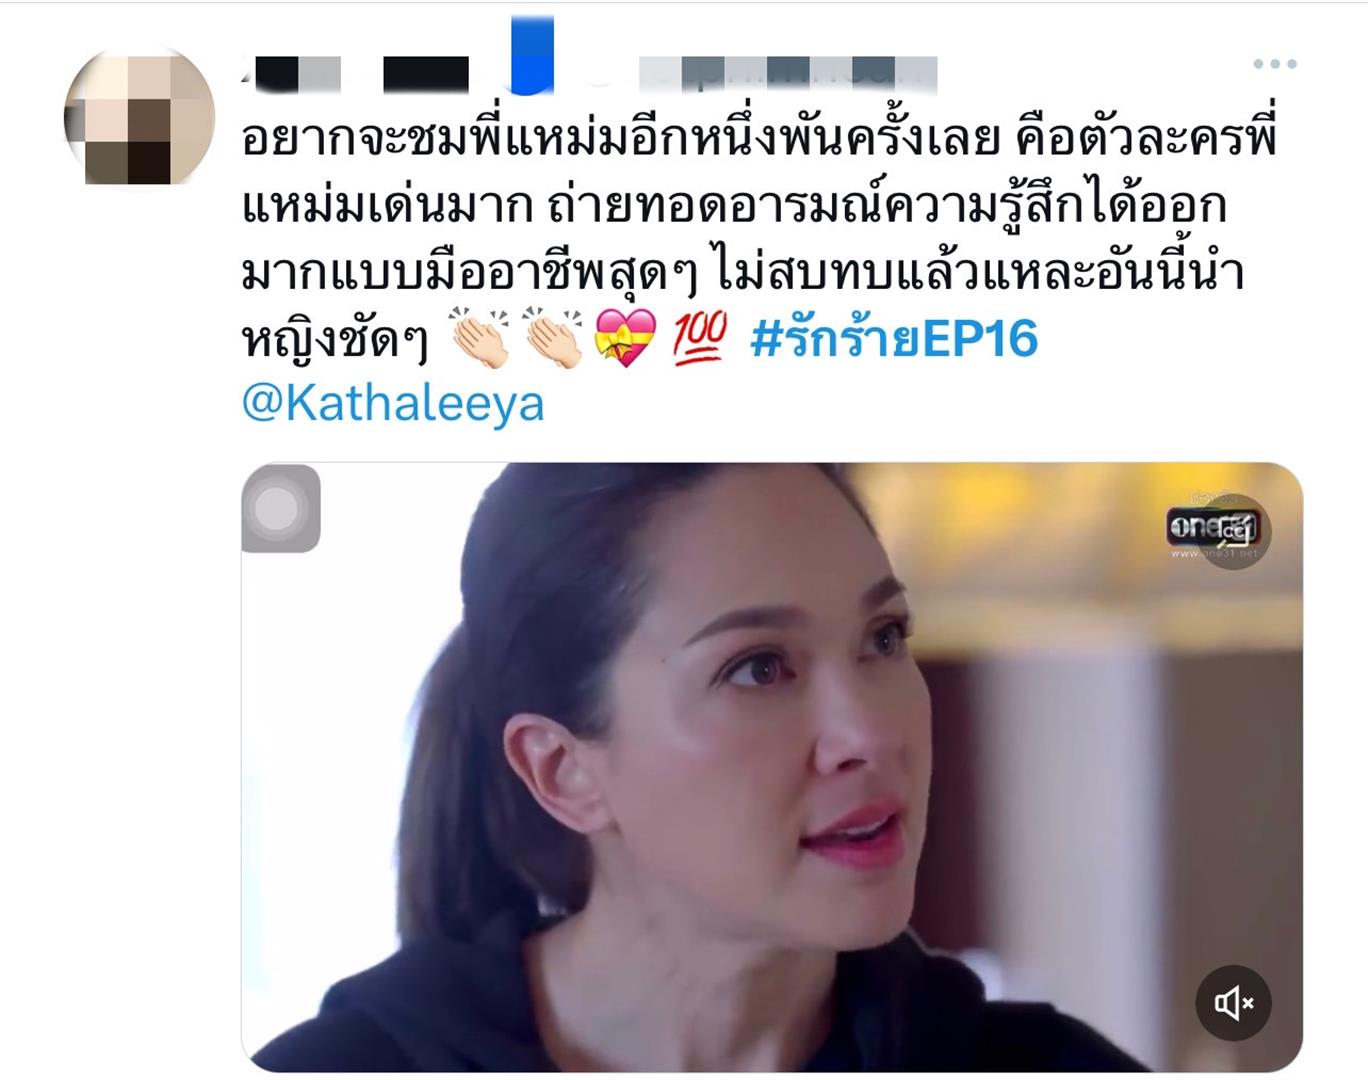Play the video of the woman's face

pos(772,767)
